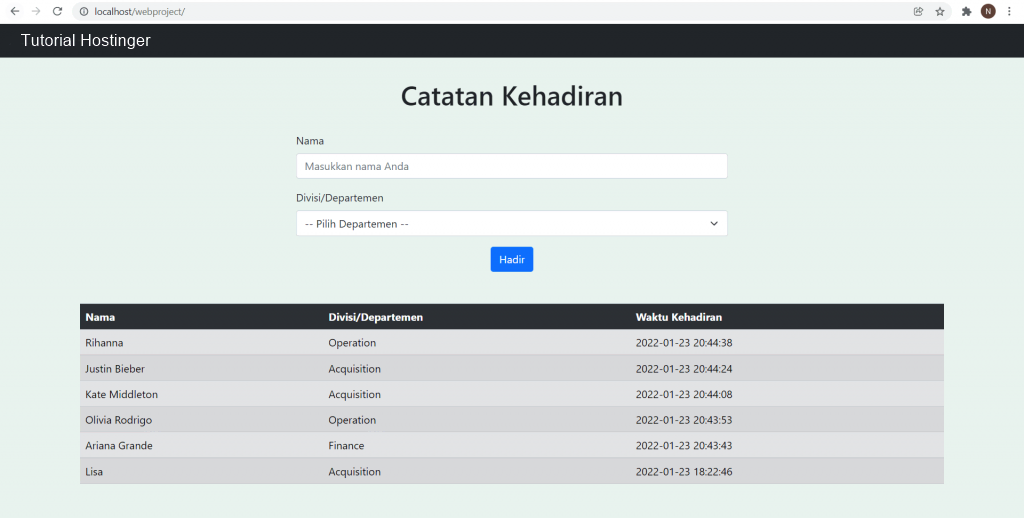Click the dropdown chevron on the department select
This screenshot has width=1024, height=518.
point(714,223)
